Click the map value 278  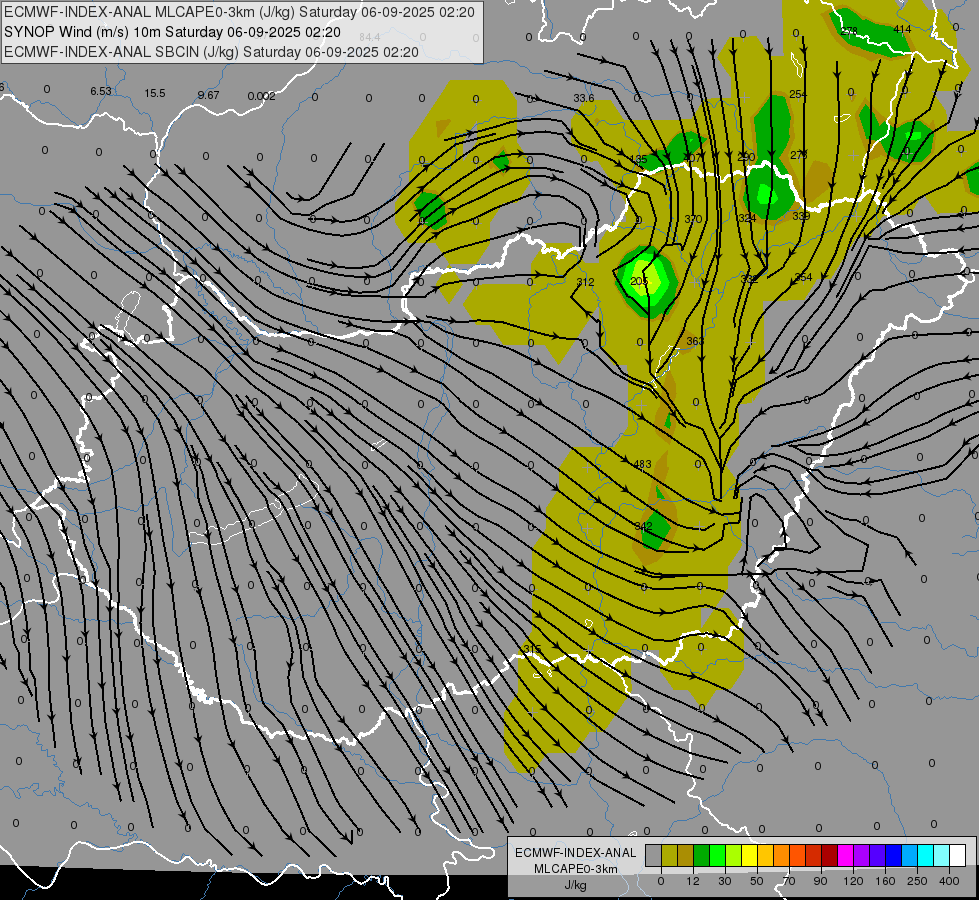[x=849, y=31]
